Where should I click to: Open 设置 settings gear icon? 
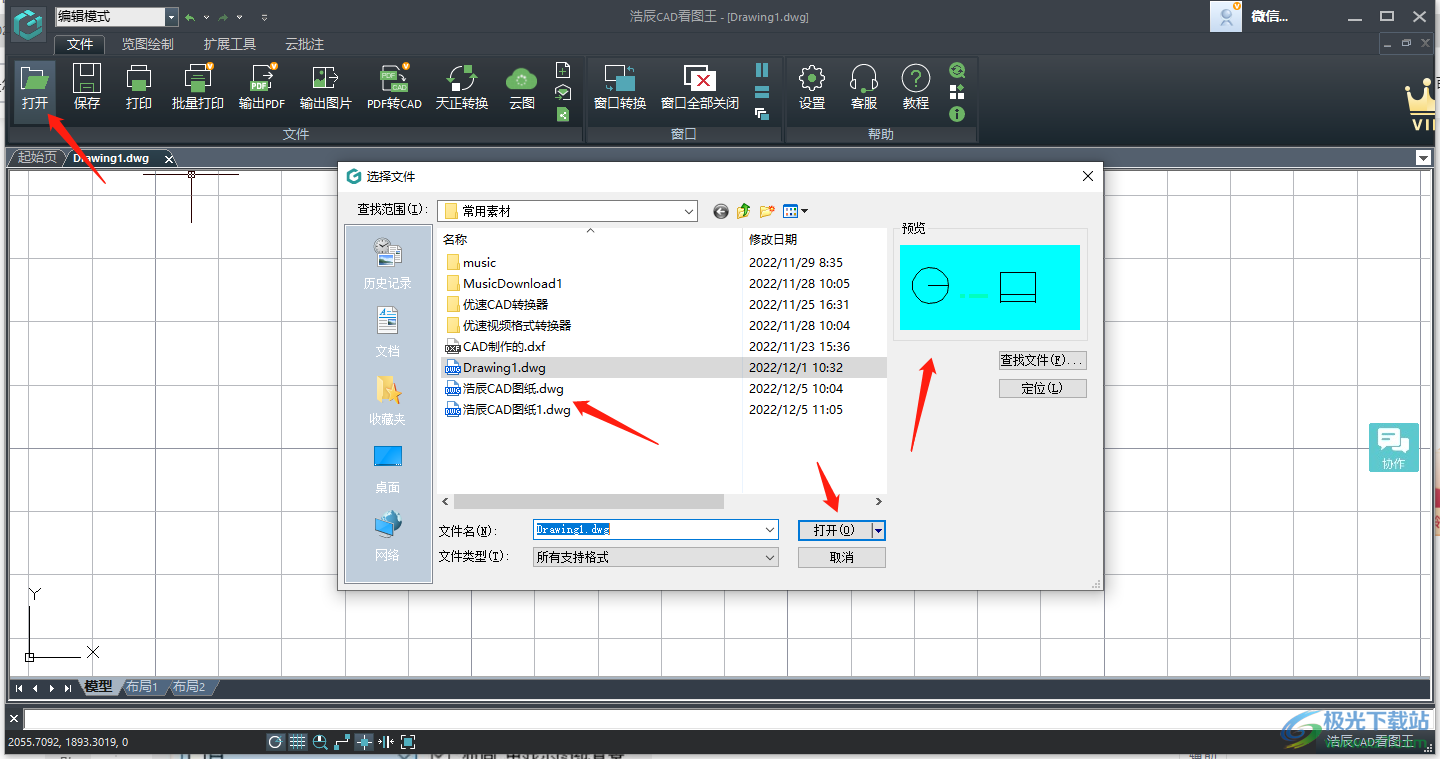(x=812, y=87)
